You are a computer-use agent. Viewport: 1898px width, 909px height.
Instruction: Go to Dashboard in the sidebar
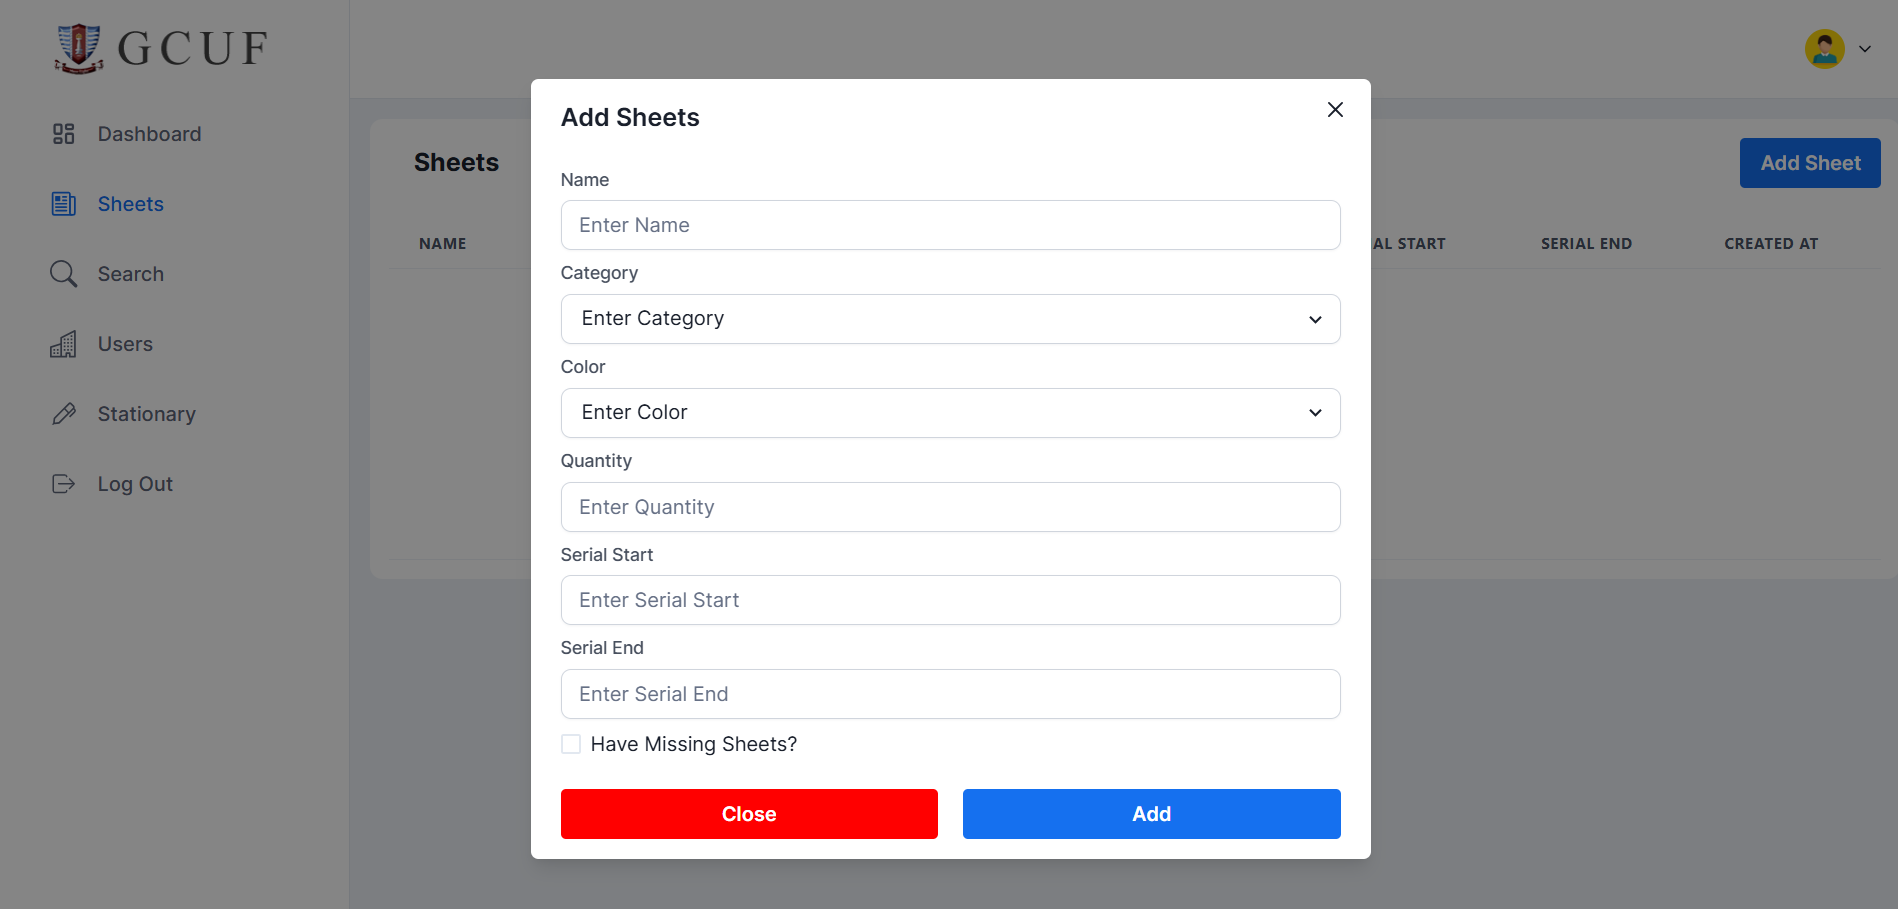click(x=149, y=134)
